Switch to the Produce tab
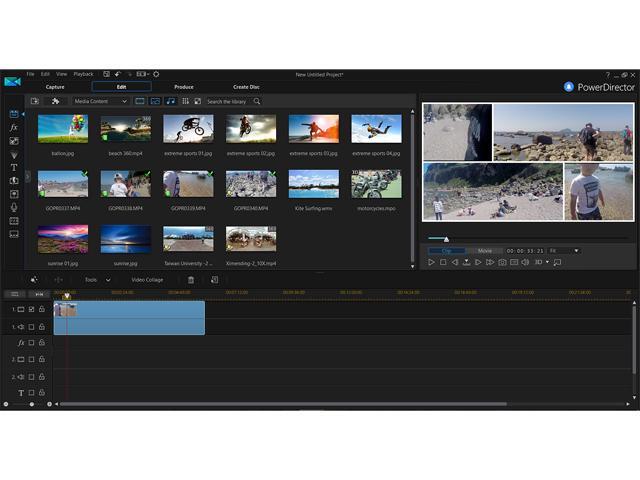 point(183,87)
